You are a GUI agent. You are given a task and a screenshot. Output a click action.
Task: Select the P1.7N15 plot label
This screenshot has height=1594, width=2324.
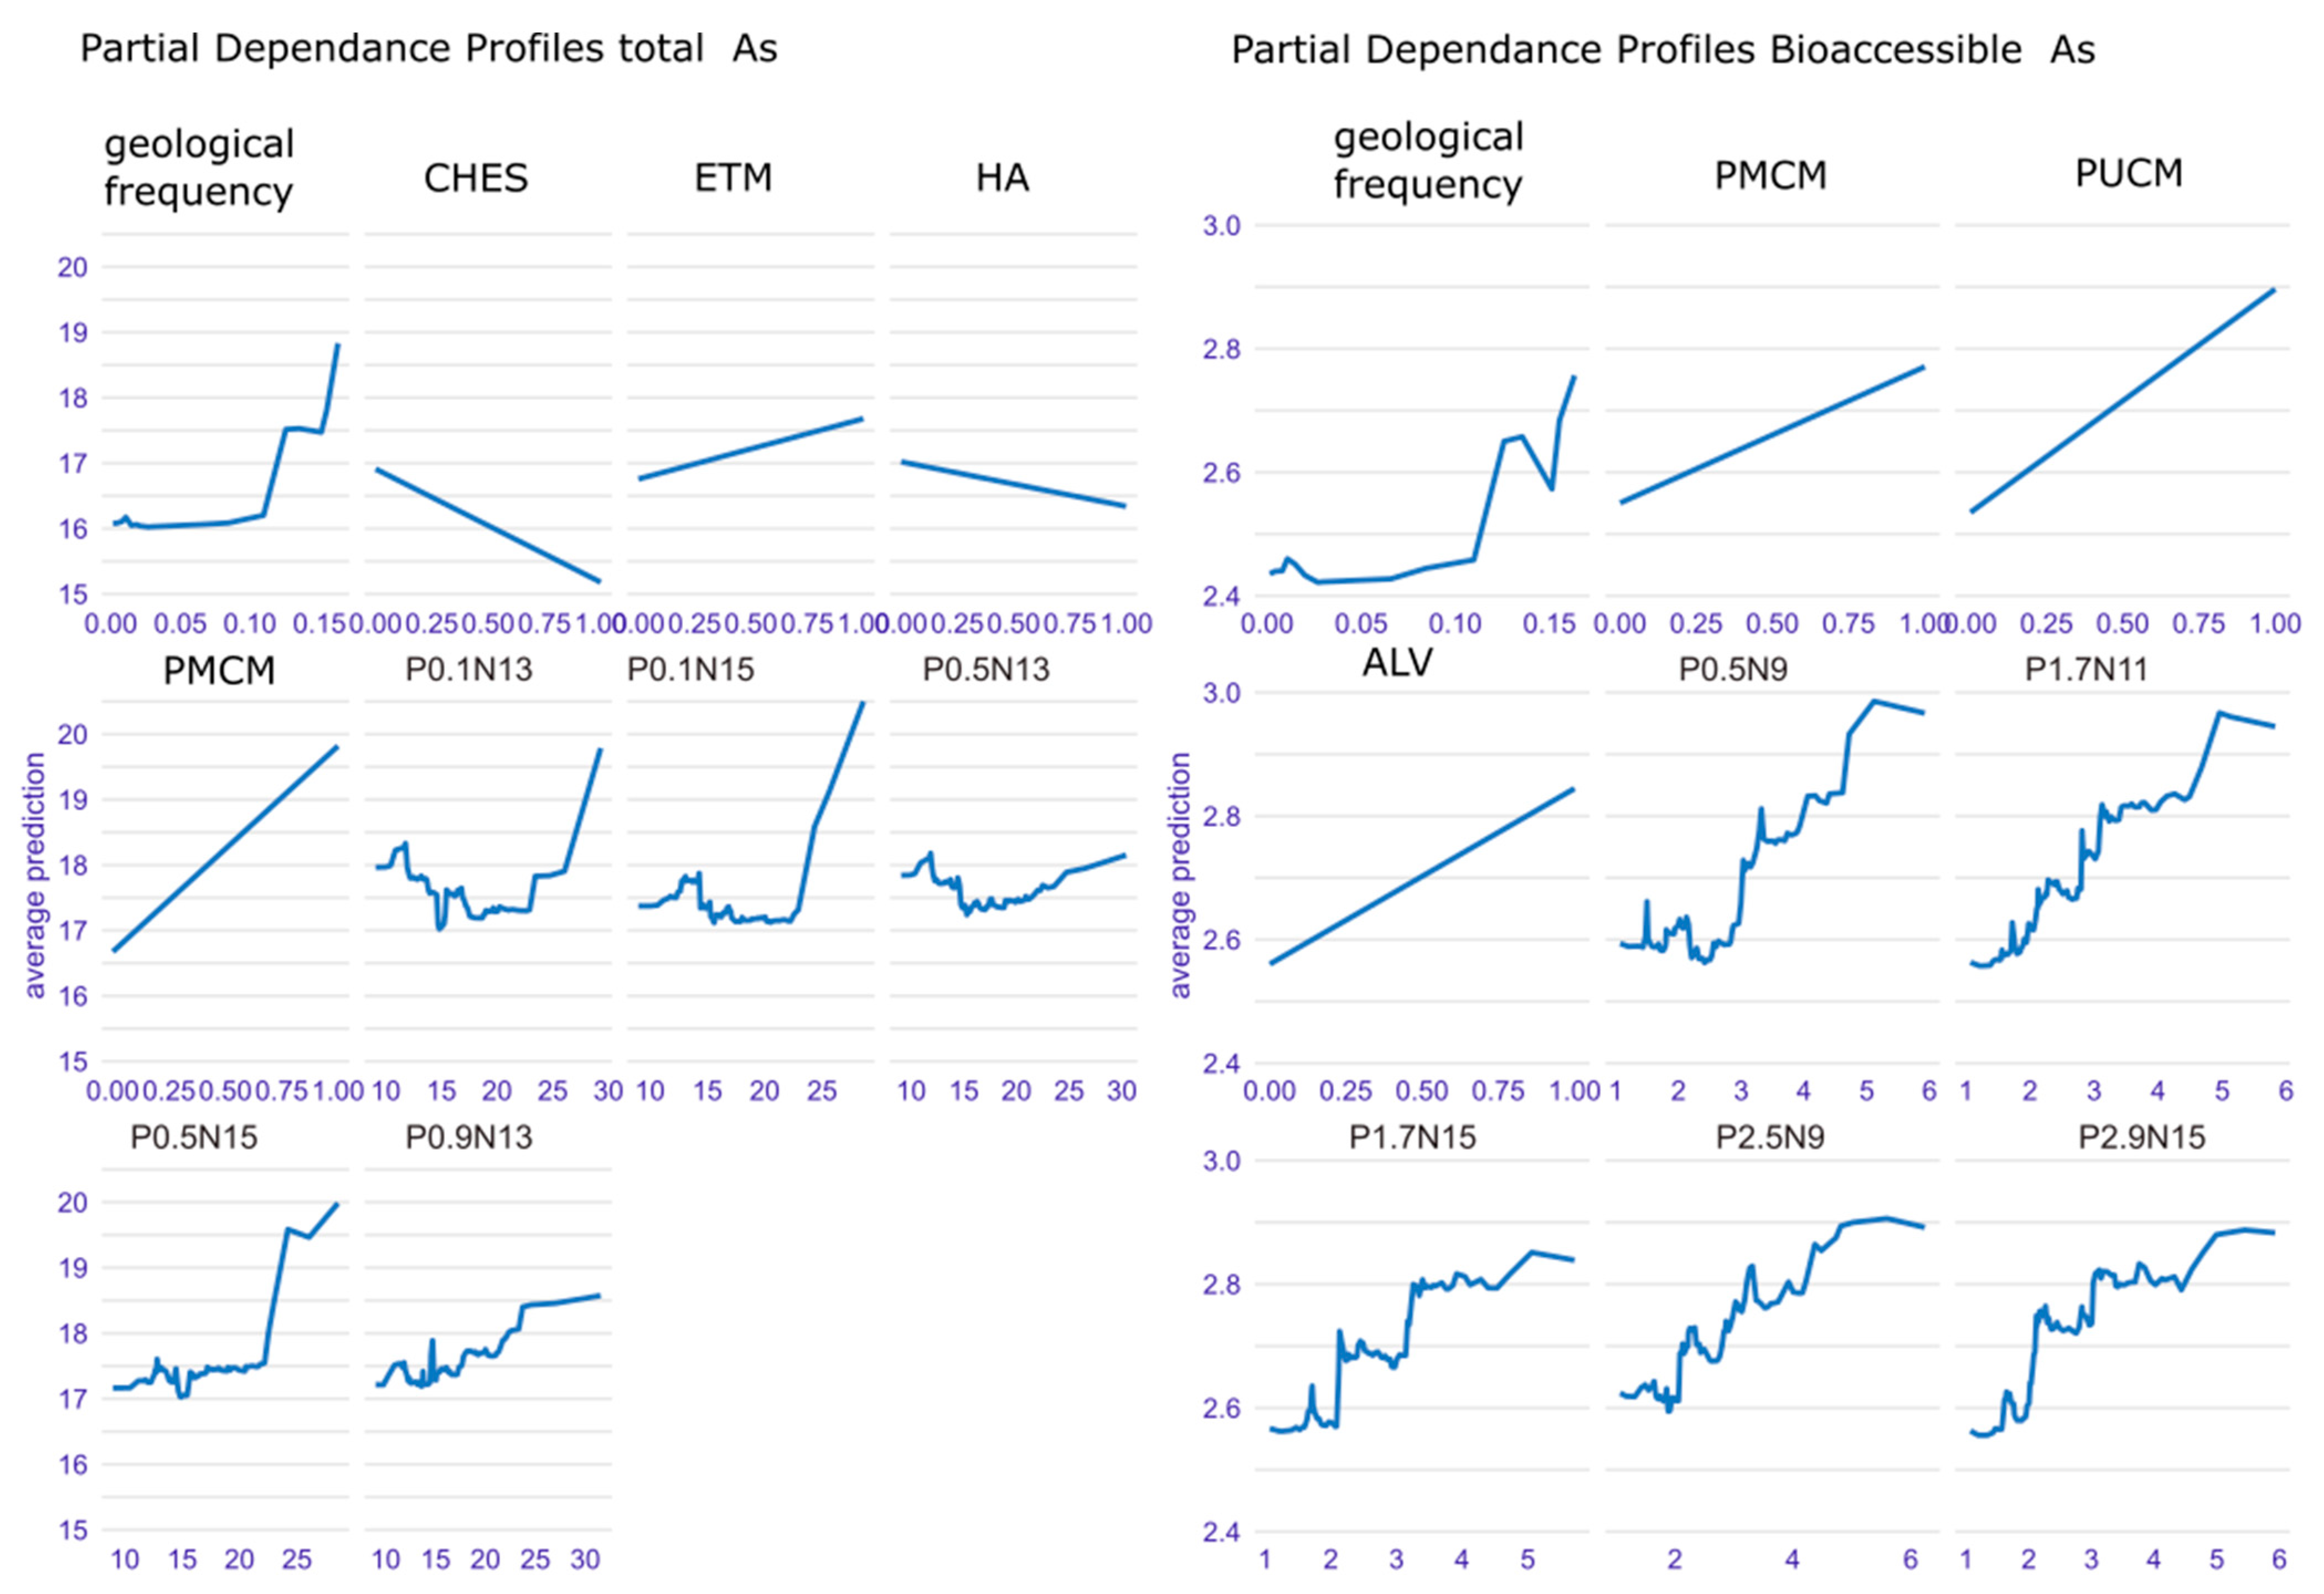tap(1412, 1137)
